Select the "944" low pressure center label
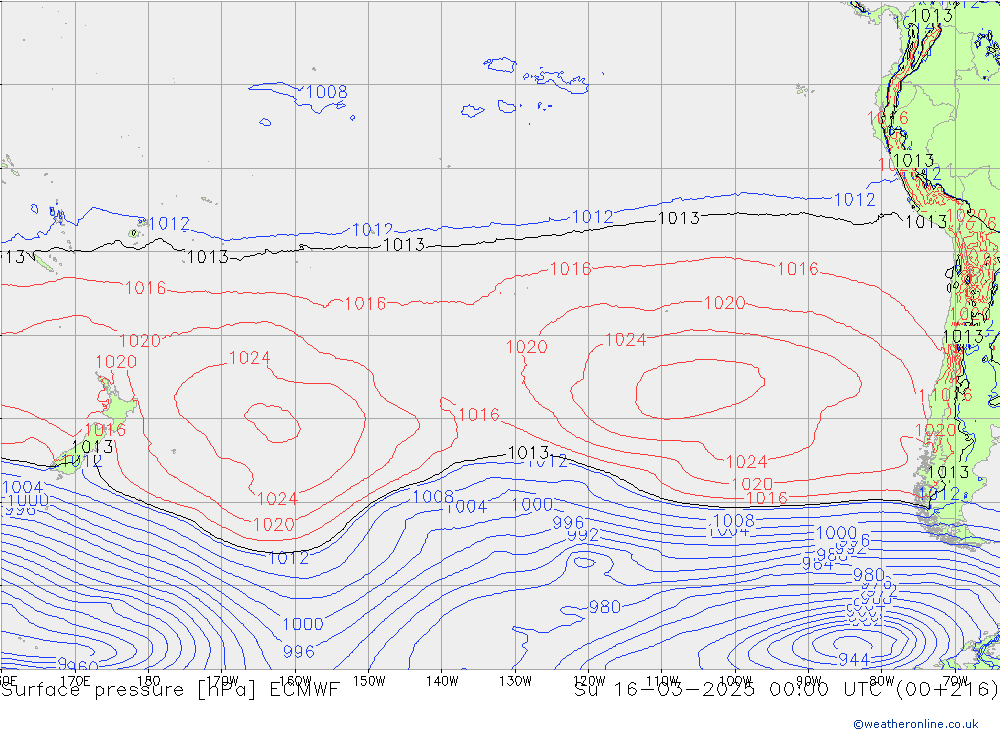 853,660
